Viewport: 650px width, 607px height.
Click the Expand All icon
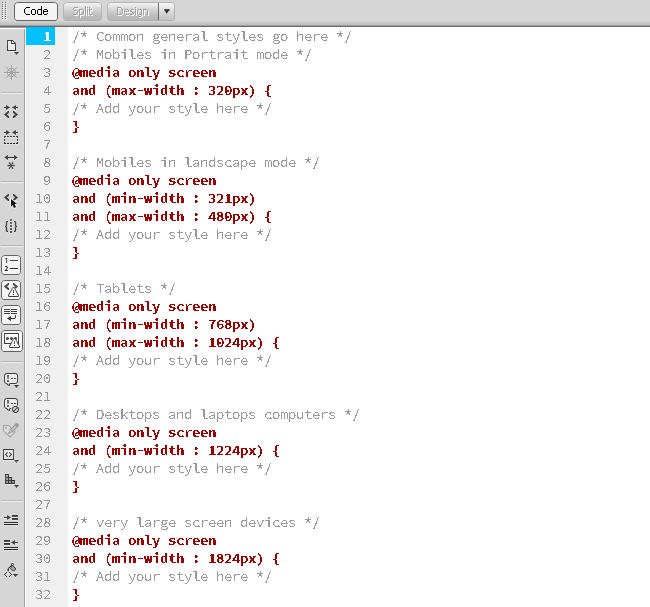[12, 161]
